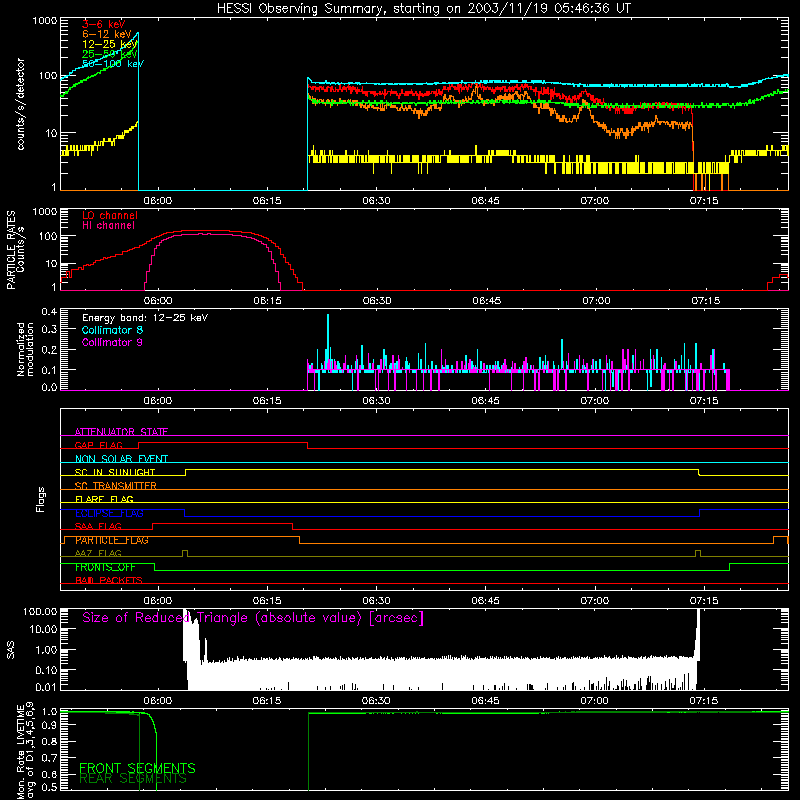Select the 3-6 keV legend entry
Screen dimensions: 800x800
(x=103, y=24)
